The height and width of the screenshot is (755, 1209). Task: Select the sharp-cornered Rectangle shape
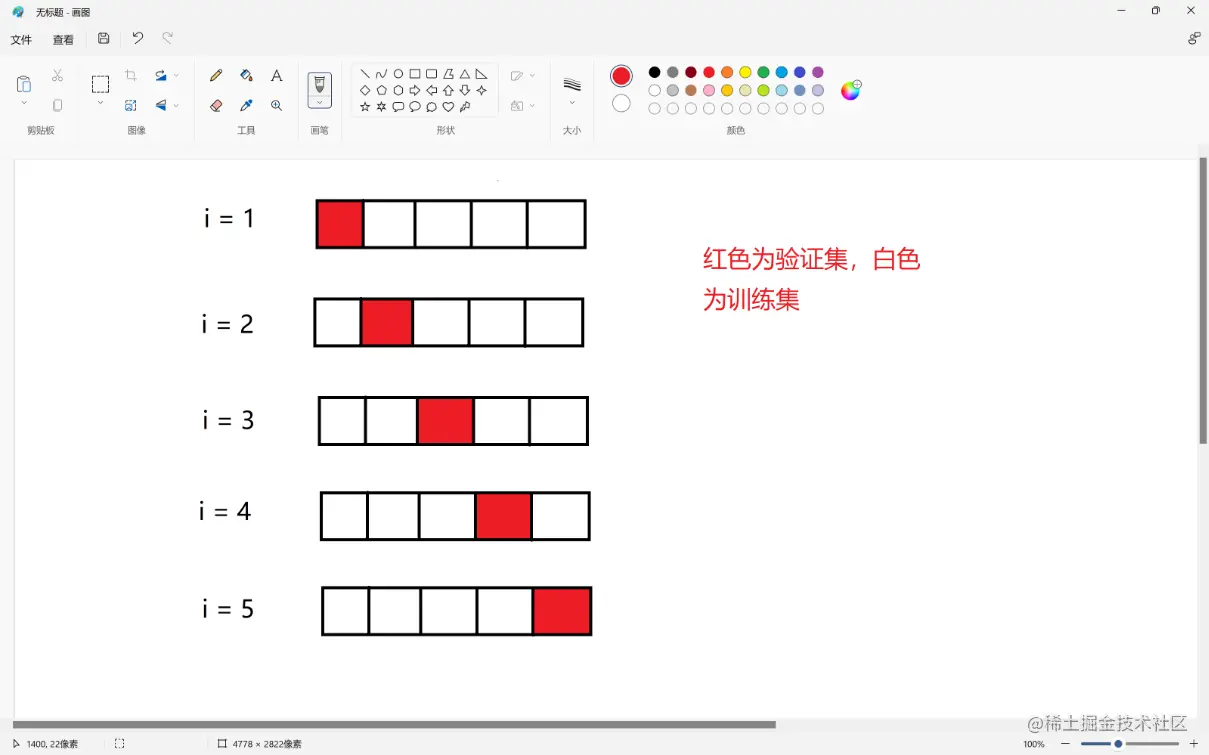pos(415,74)
